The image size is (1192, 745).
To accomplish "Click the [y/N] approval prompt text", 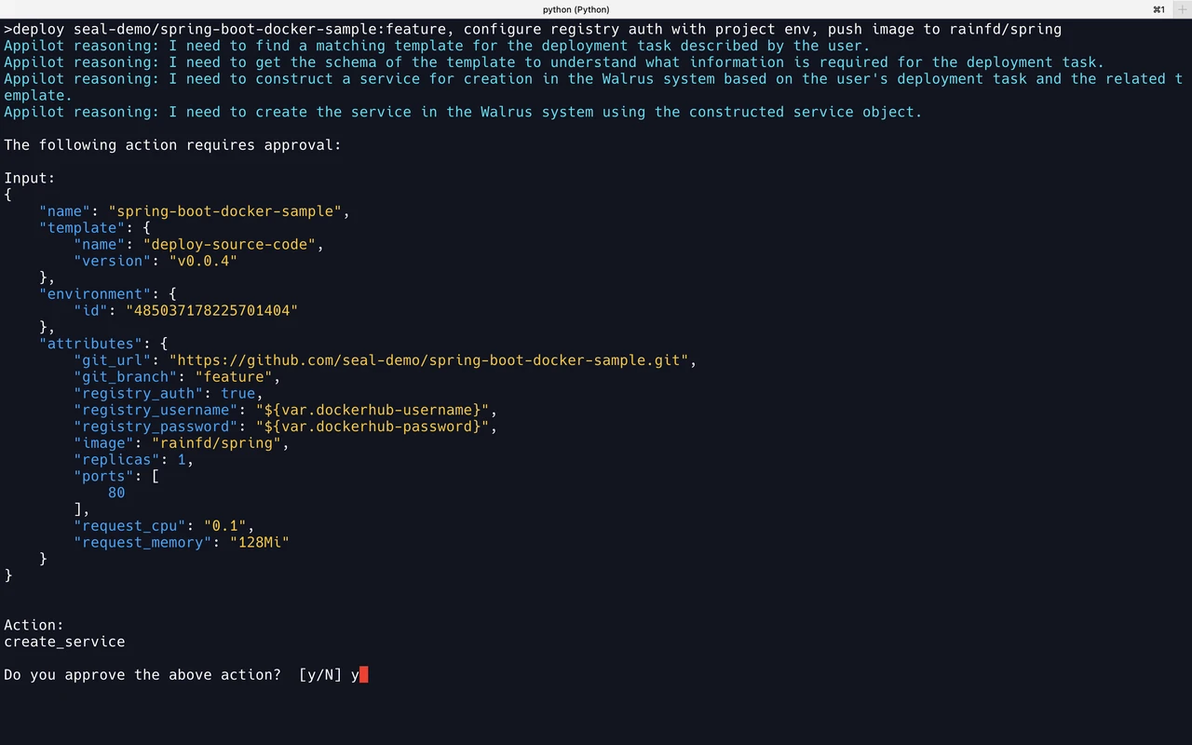I will 320,675.
